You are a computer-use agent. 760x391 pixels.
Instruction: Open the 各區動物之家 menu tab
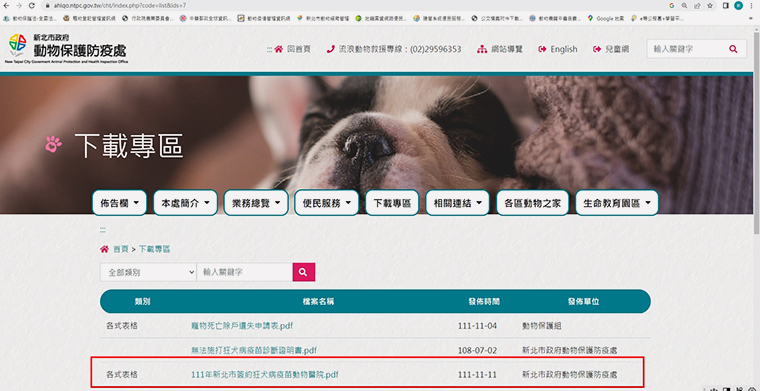click(532, 203)
